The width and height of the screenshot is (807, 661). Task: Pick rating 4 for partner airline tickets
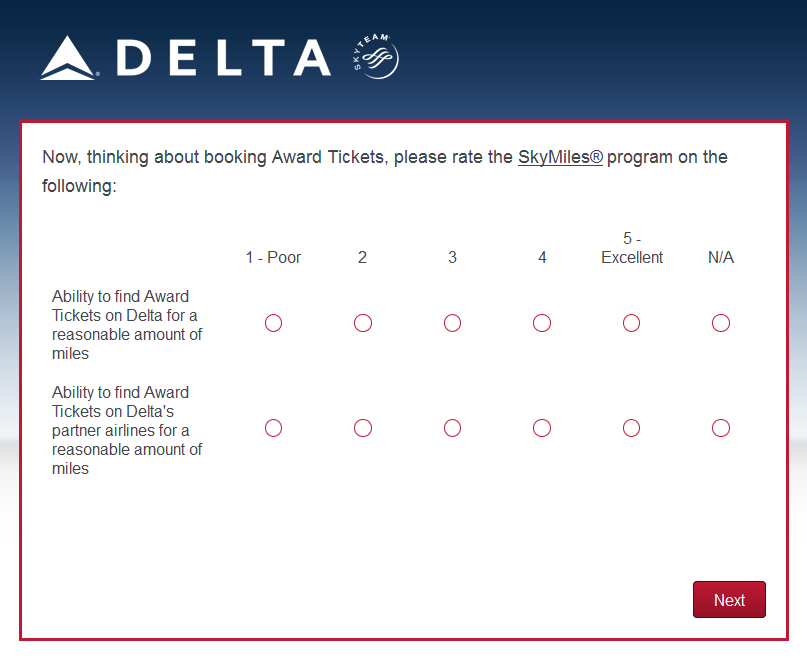pyautogui.click(x=542, y=428)
